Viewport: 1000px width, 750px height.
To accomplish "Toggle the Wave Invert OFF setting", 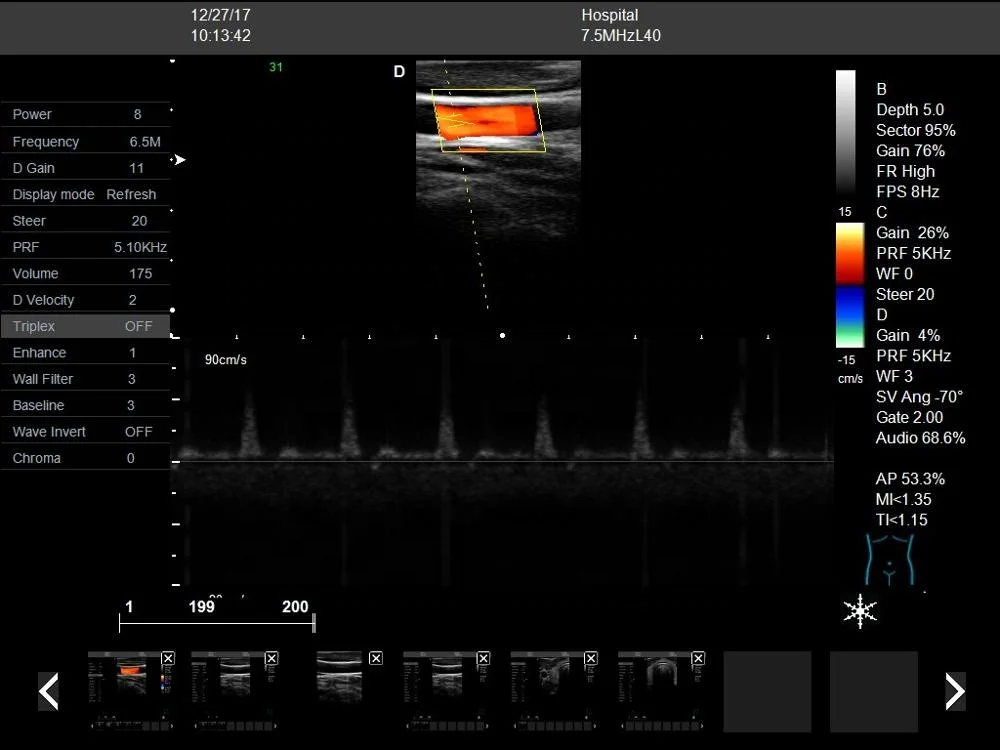I will (85, 432).
